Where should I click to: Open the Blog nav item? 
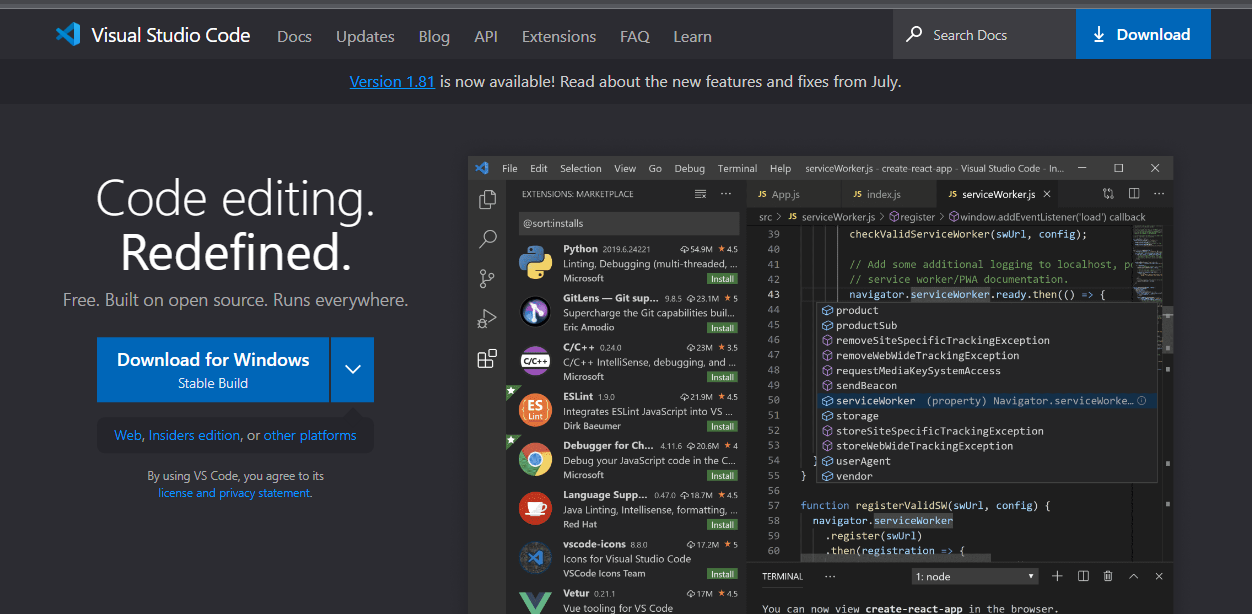pos(434,36)
